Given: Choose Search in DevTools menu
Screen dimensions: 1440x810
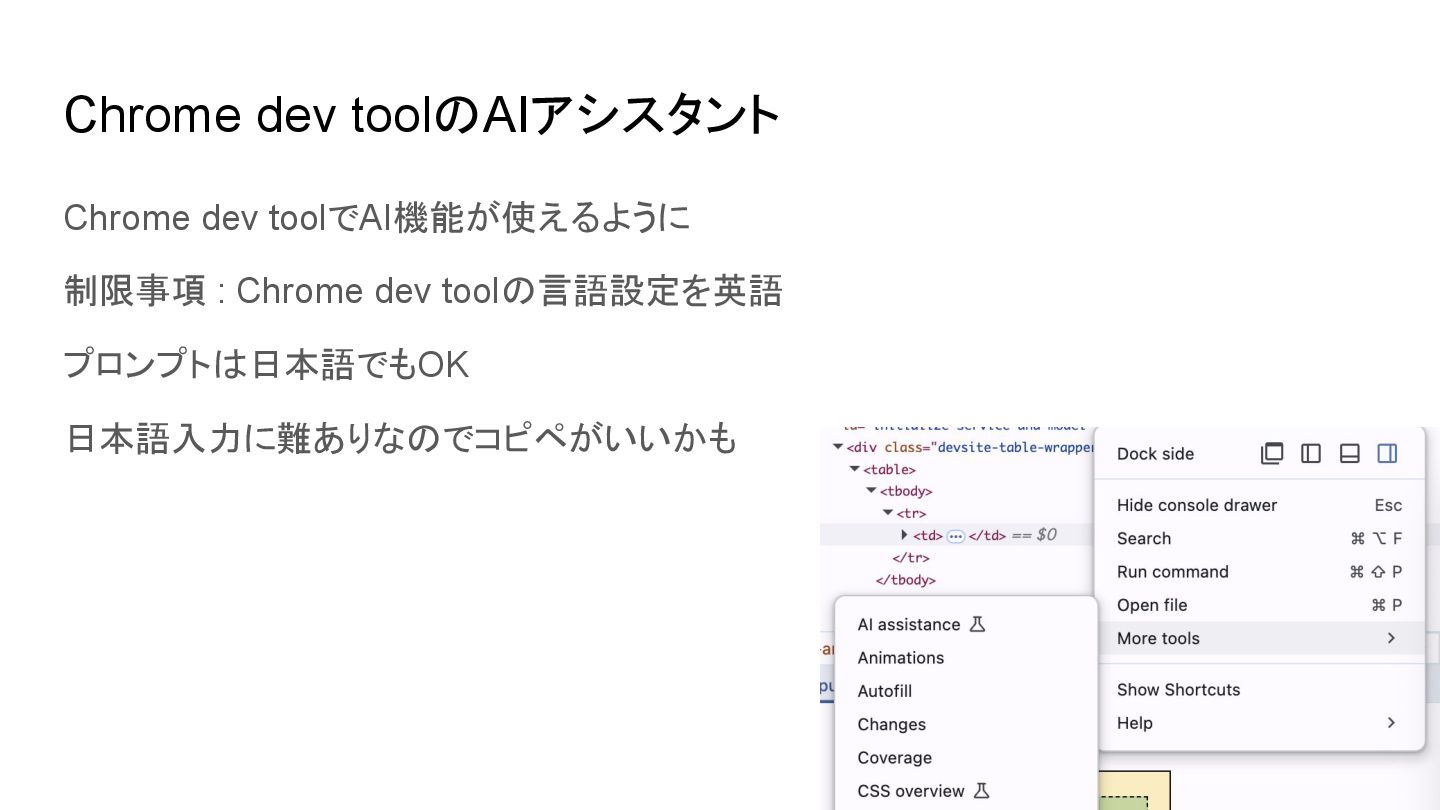Looking at the screenshot, I should click(1260, 538).
